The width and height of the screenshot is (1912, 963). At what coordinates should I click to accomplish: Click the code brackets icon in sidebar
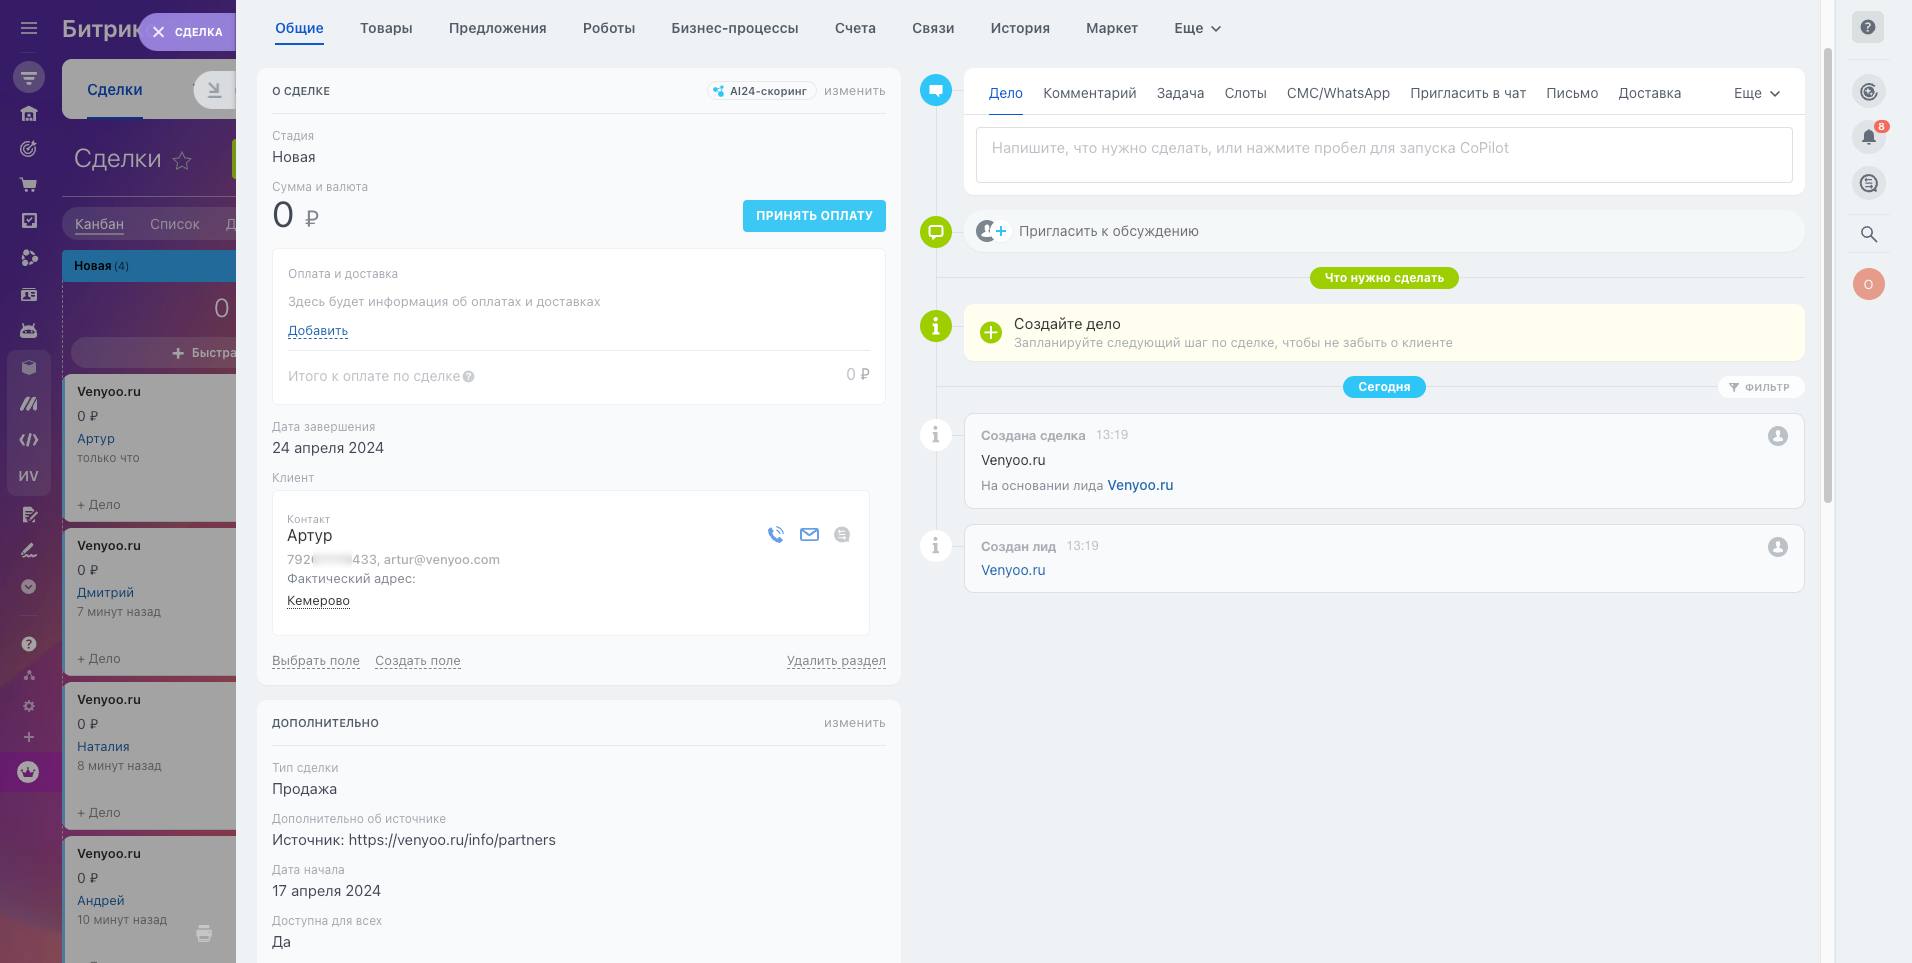click(29, 440)
